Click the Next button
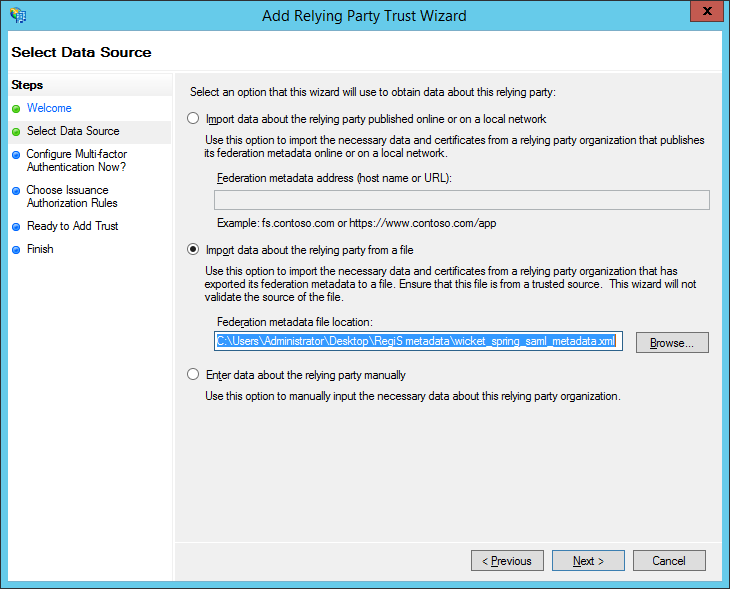This screenshot has height=589, width=730. [x=588, y=561]
